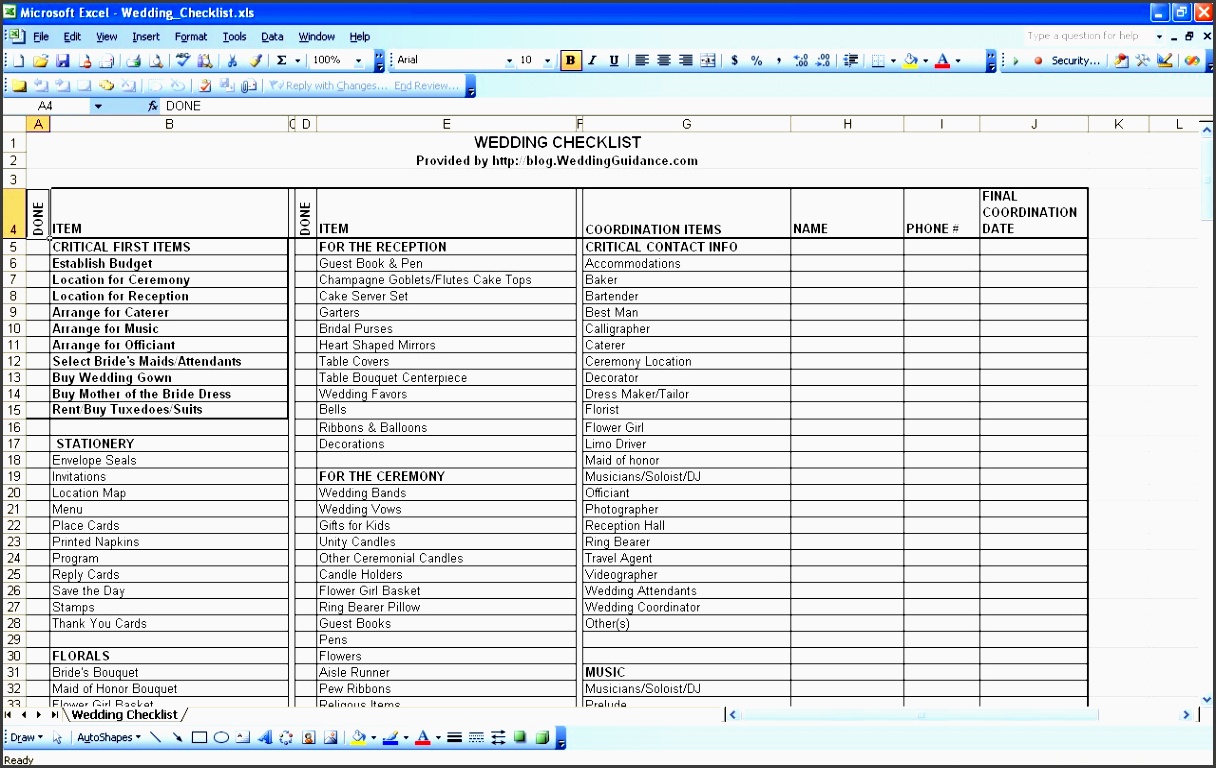Select the Oval shape tool
This screenshot has width=1216, height=768.
[x=221, y=738]
